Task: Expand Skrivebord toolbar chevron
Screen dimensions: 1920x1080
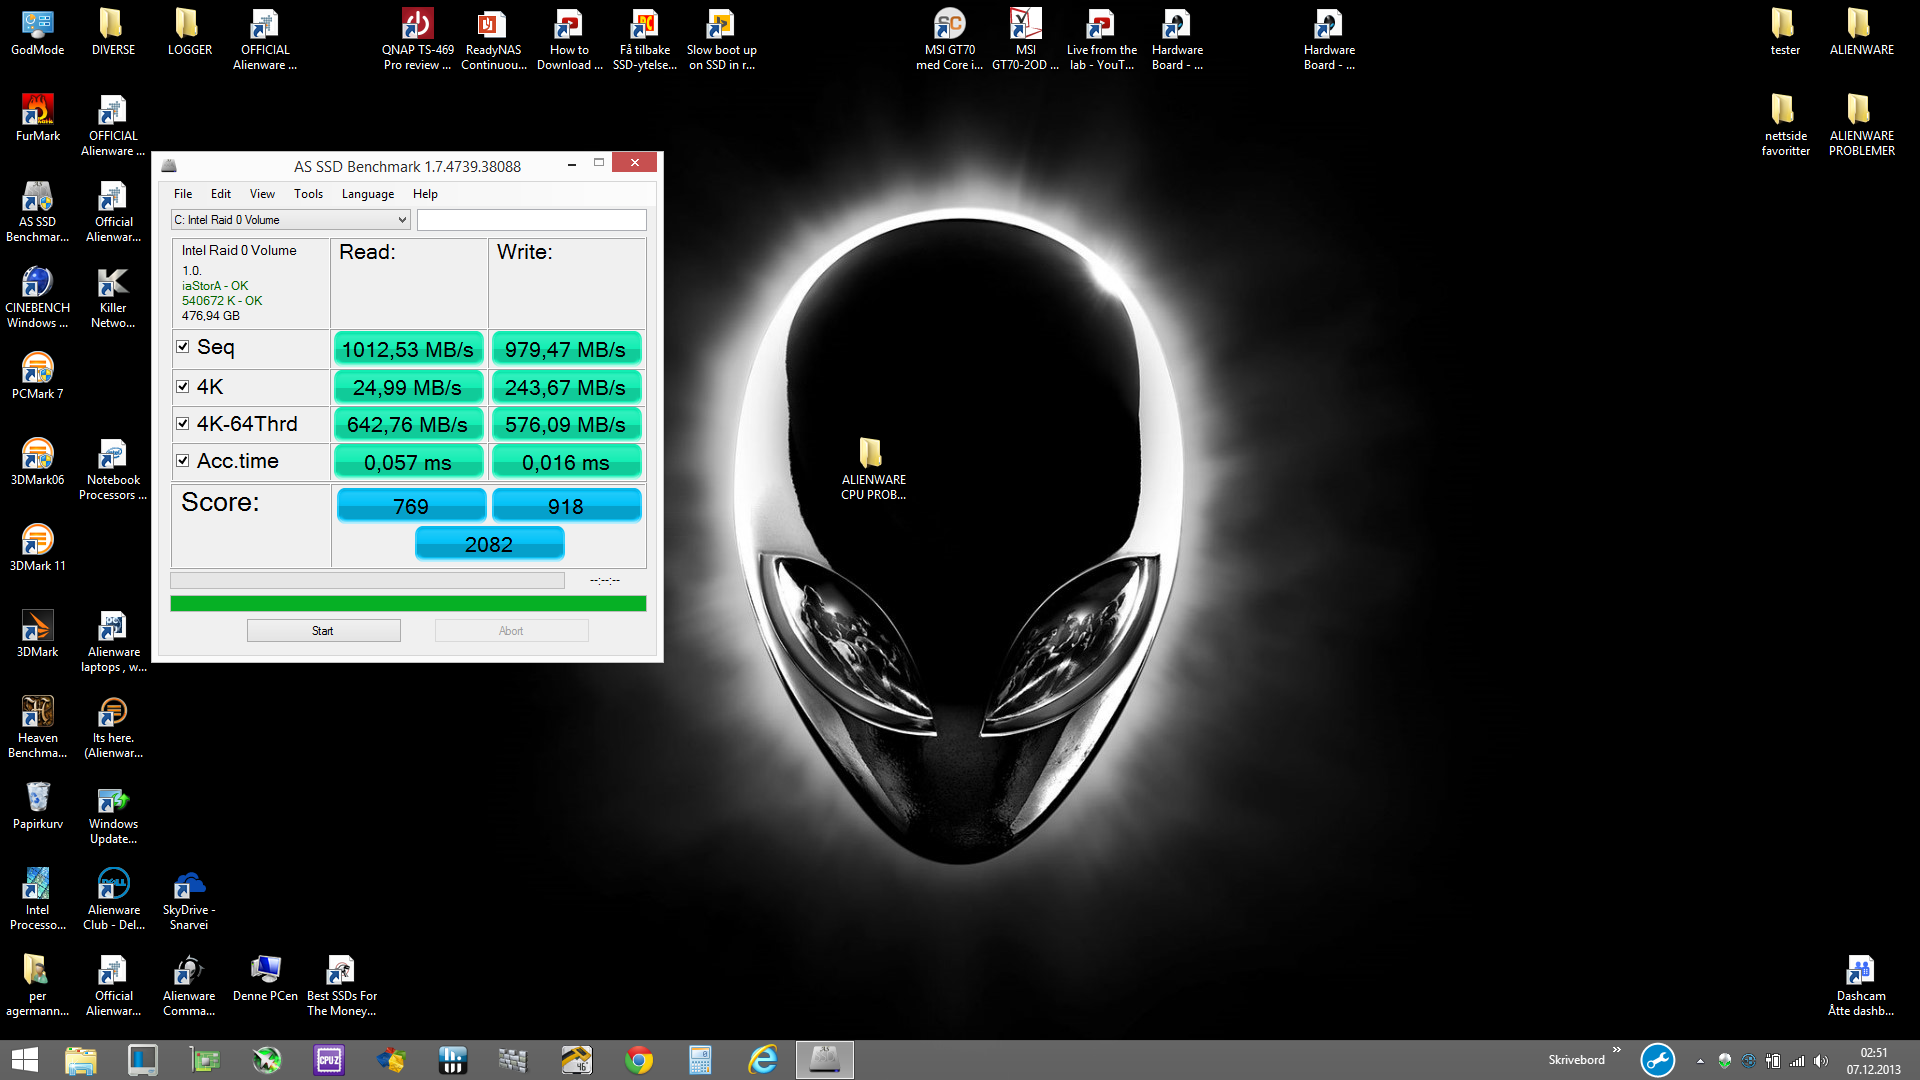Action: (1617, 1049)
